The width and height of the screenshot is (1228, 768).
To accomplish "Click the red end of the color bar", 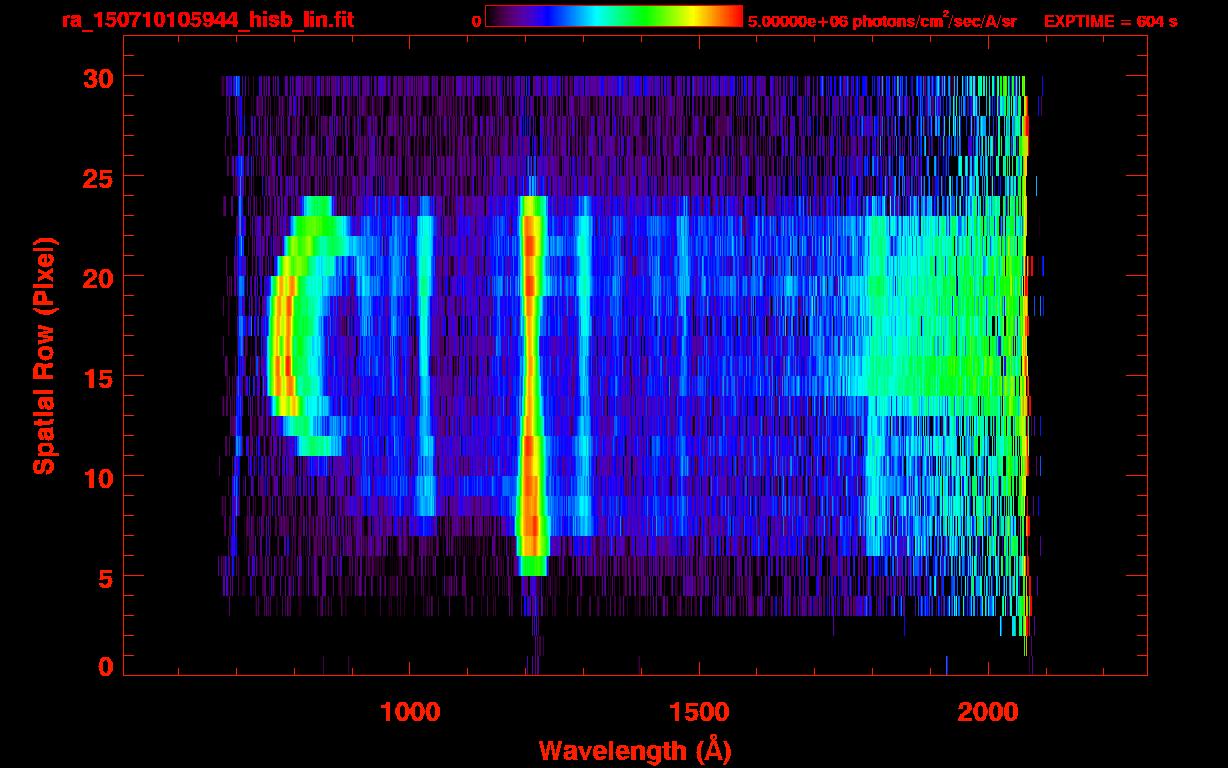I will coord(732,16).
